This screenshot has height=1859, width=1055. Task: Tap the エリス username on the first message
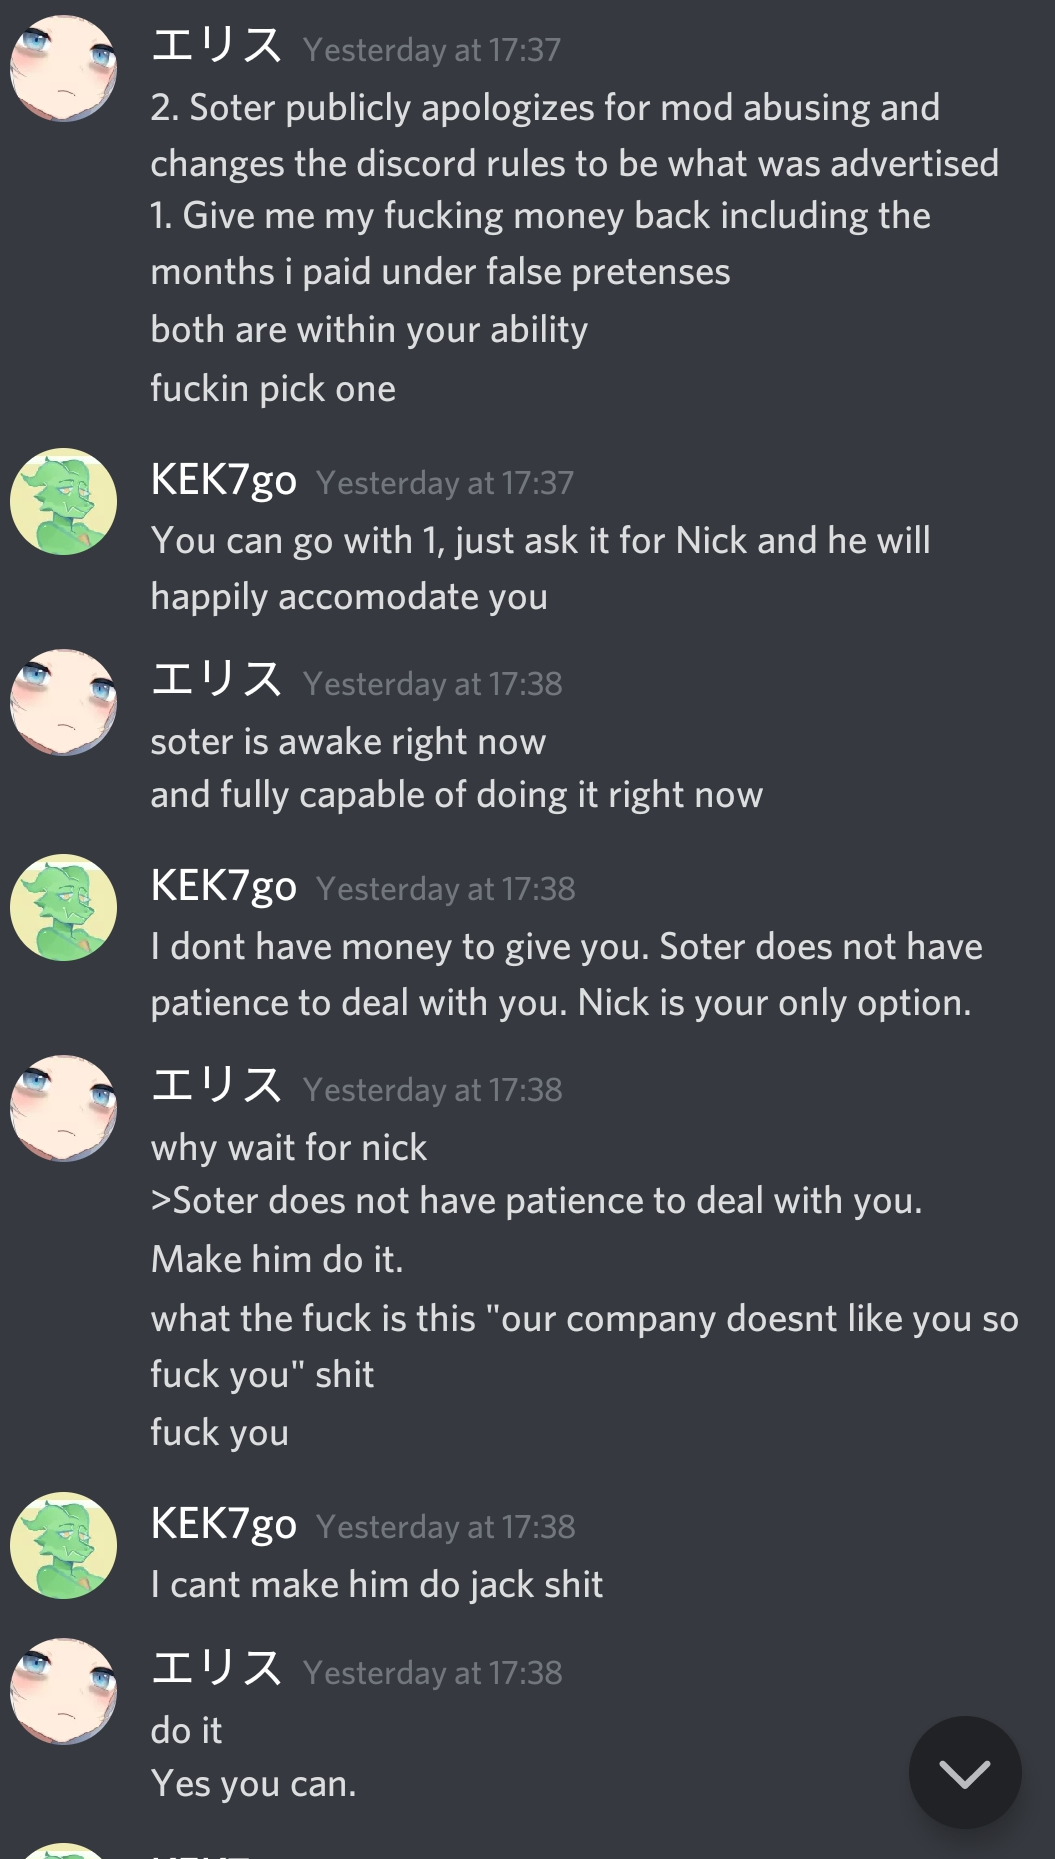point(217,46)
